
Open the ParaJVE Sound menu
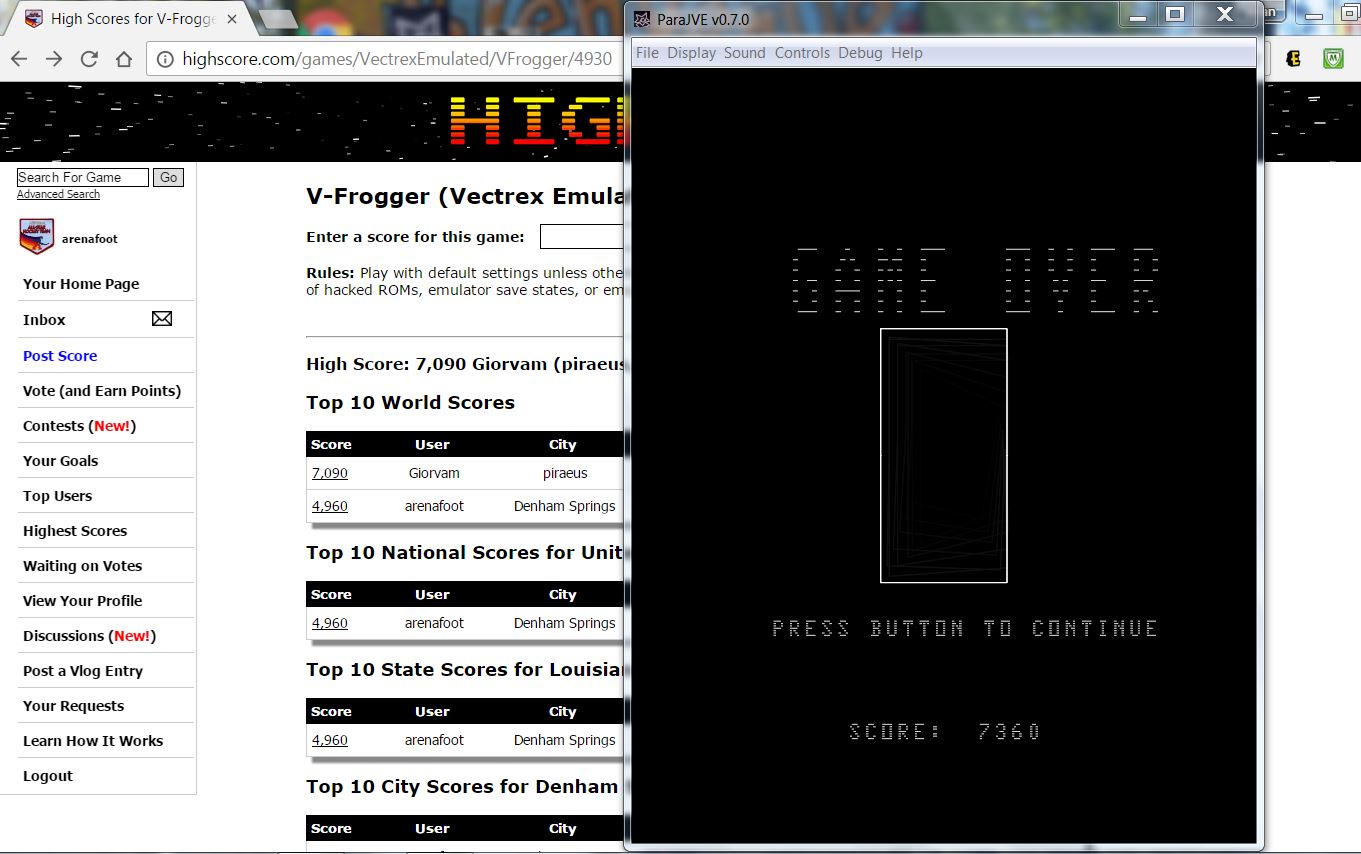(744, 53)
